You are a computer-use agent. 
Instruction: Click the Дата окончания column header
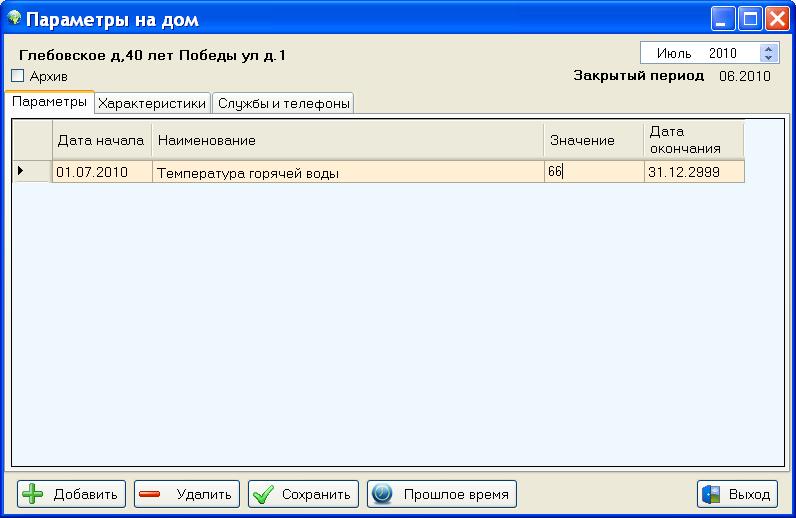[x=694, y=140]
